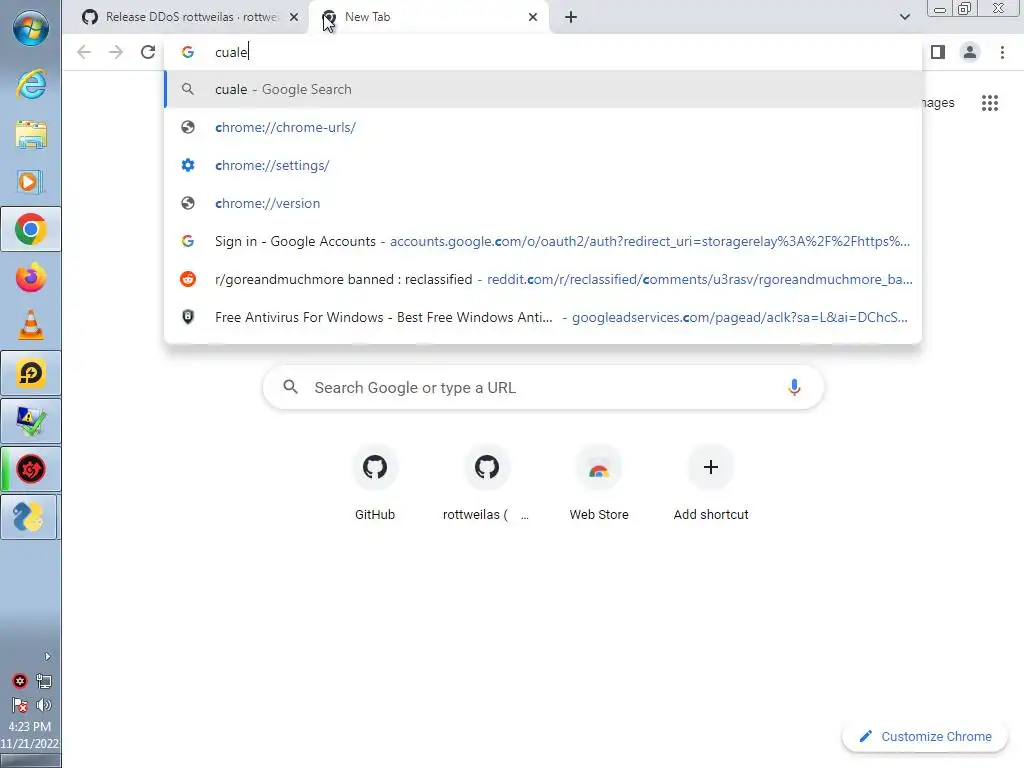This screenshot has width=1024, height=768.
Task: Open the profile avatar icon
Action: (969, 52)
